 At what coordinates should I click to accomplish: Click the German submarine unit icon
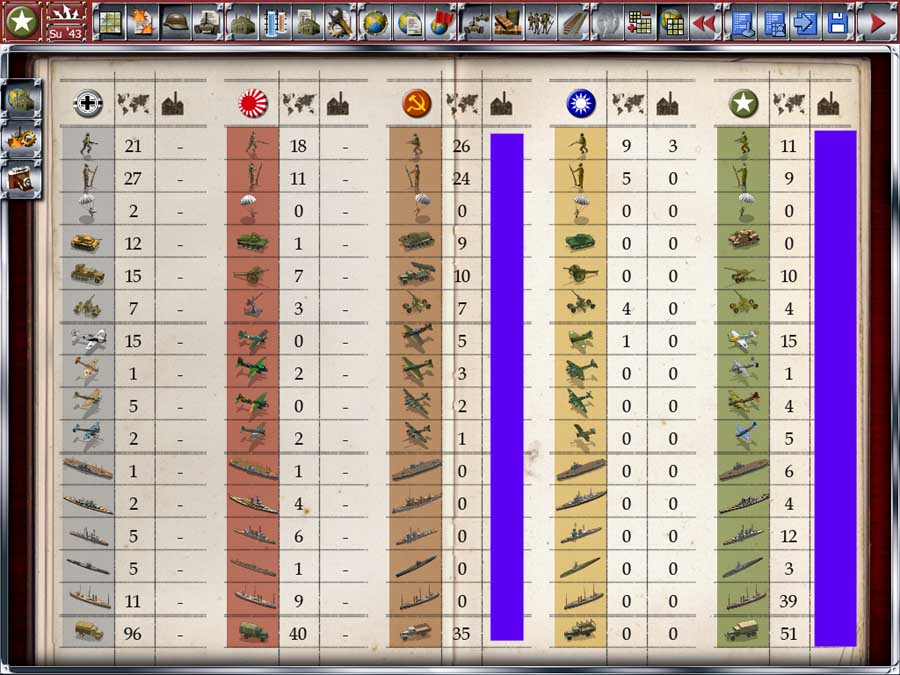click(x=88, y=567)
